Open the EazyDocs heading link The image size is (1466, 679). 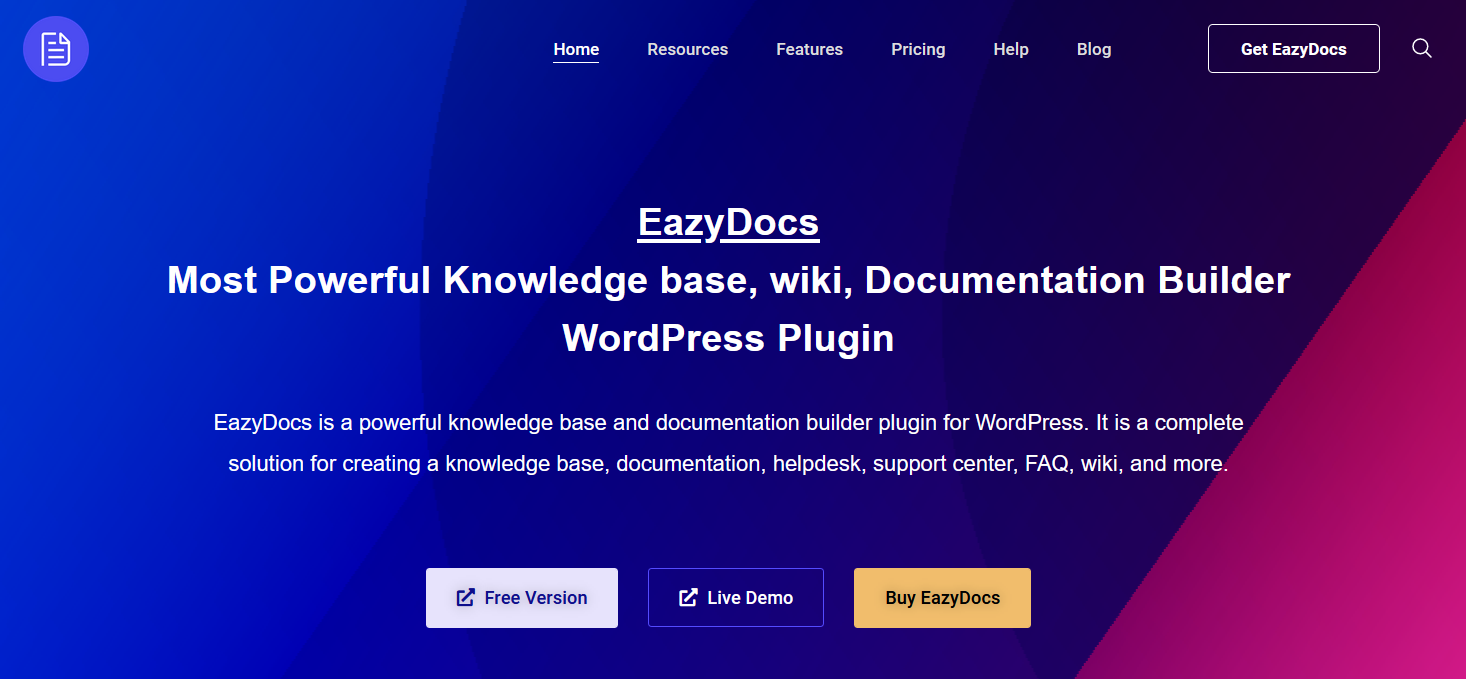coord(728,222)
